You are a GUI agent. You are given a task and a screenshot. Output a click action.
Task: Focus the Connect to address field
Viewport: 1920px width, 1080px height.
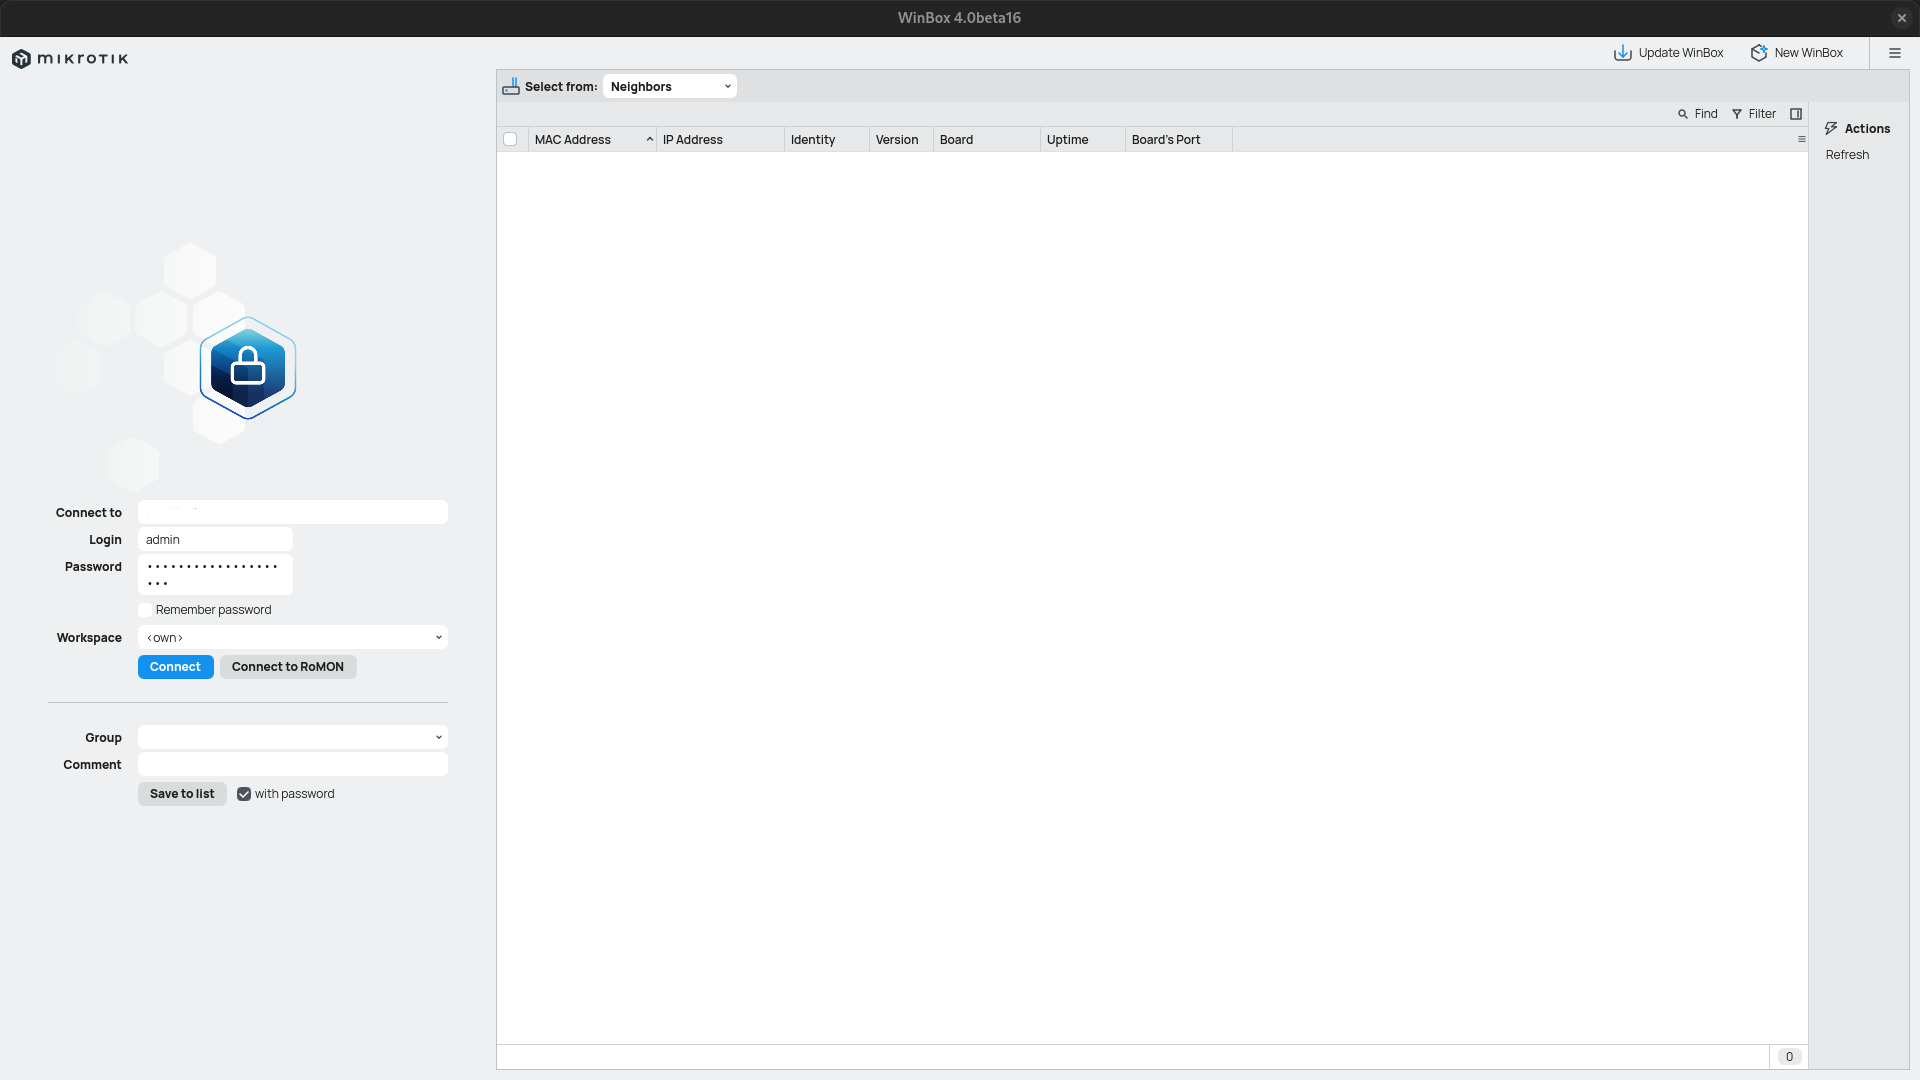click(x=293, y=512)
